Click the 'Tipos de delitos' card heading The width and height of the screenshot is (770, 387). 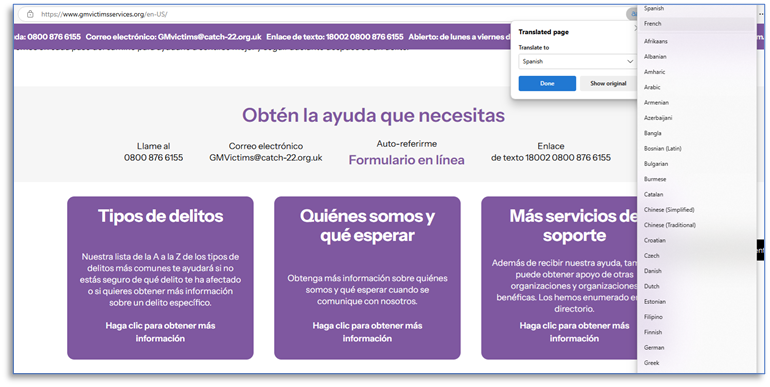pos(161,216)
